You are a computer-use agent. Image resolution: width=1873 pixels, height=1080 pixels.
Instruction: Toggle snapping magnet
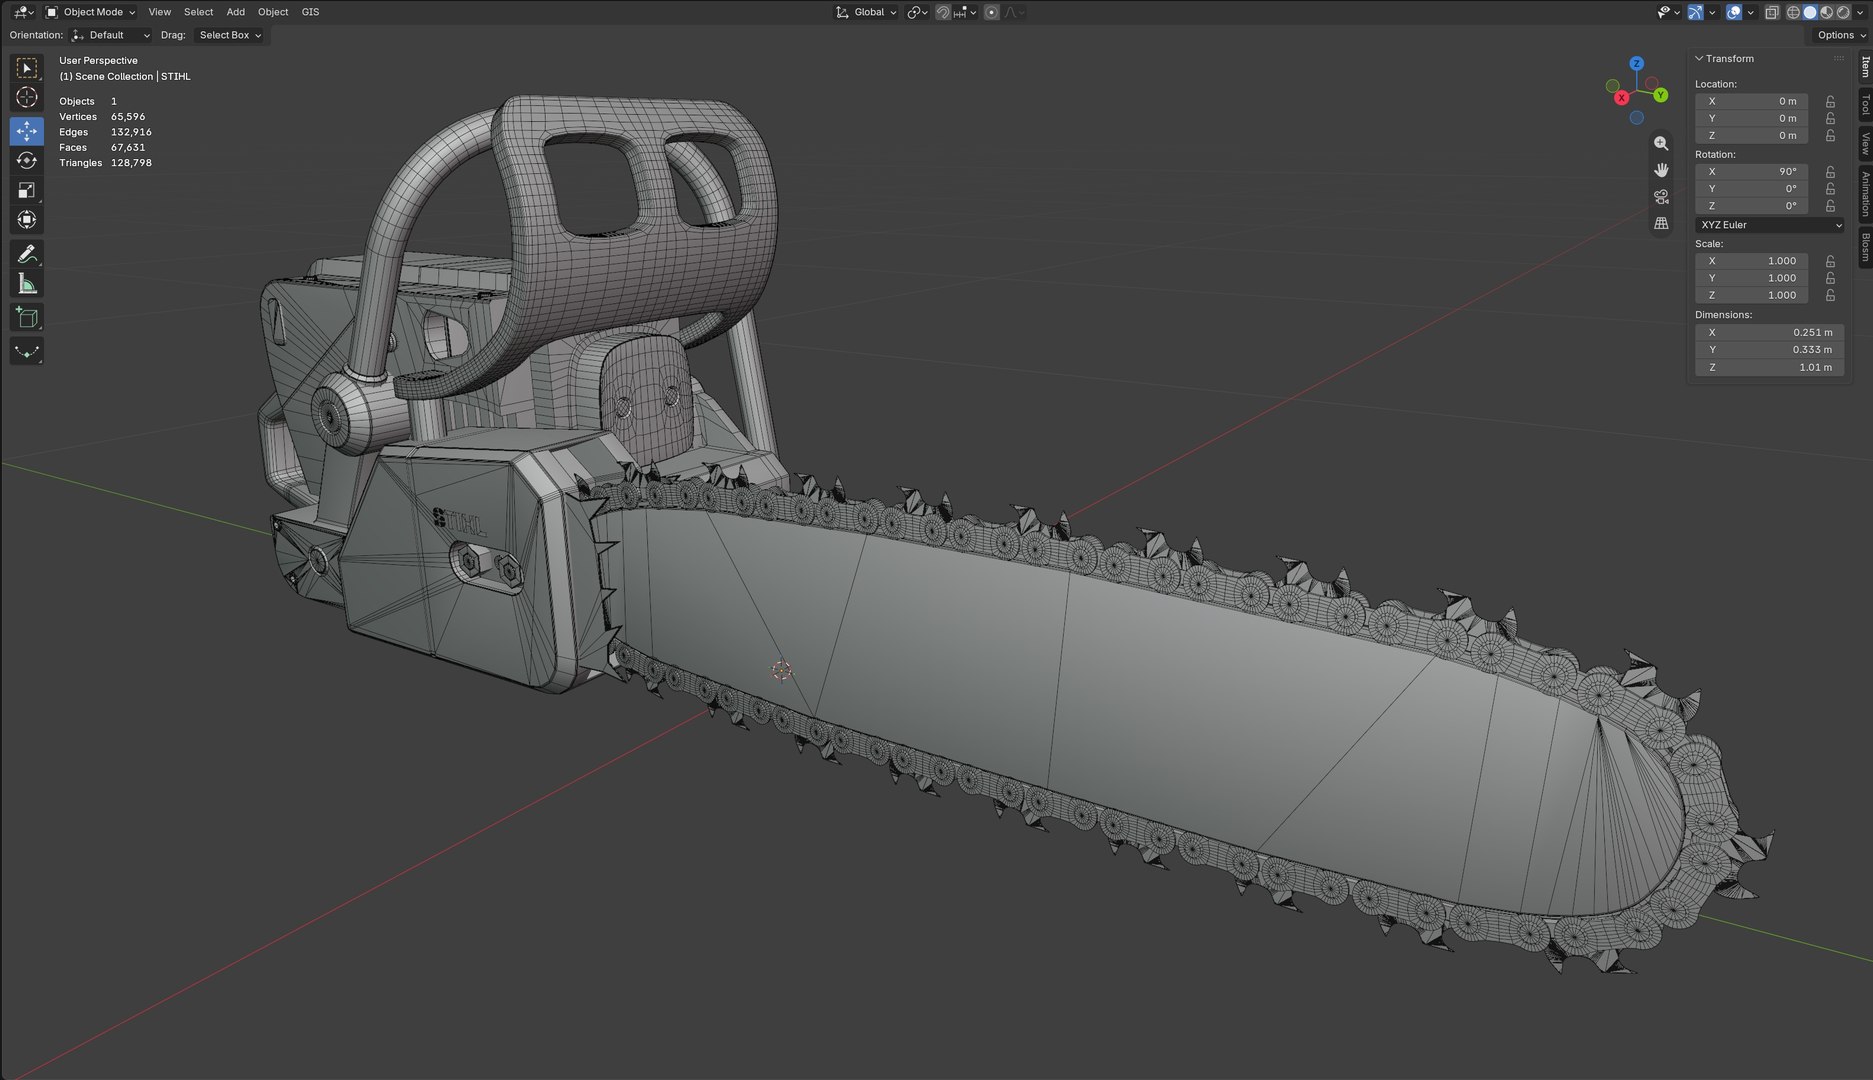coord(943,12)
